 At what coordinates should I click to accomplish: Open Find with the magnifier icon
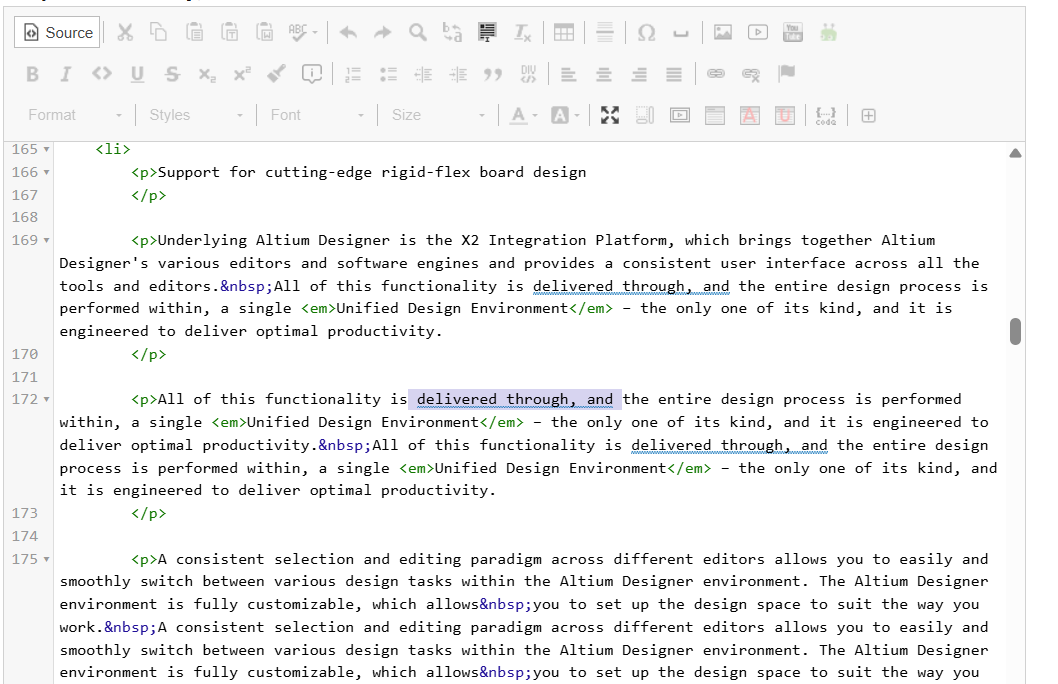point(418,32)
